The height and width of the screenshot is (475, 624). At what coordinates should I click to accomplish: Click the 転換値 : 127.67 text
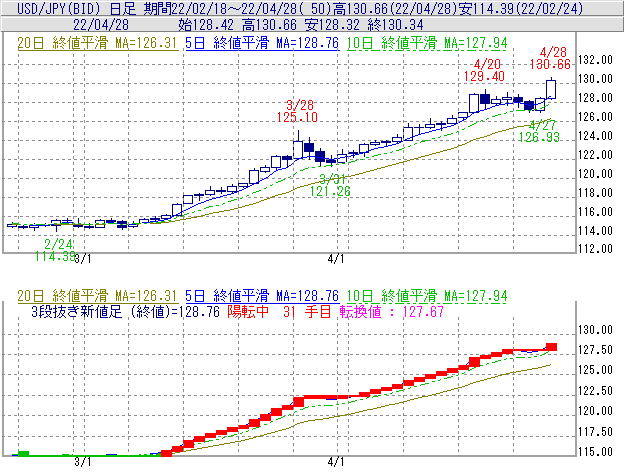point(392,311)
